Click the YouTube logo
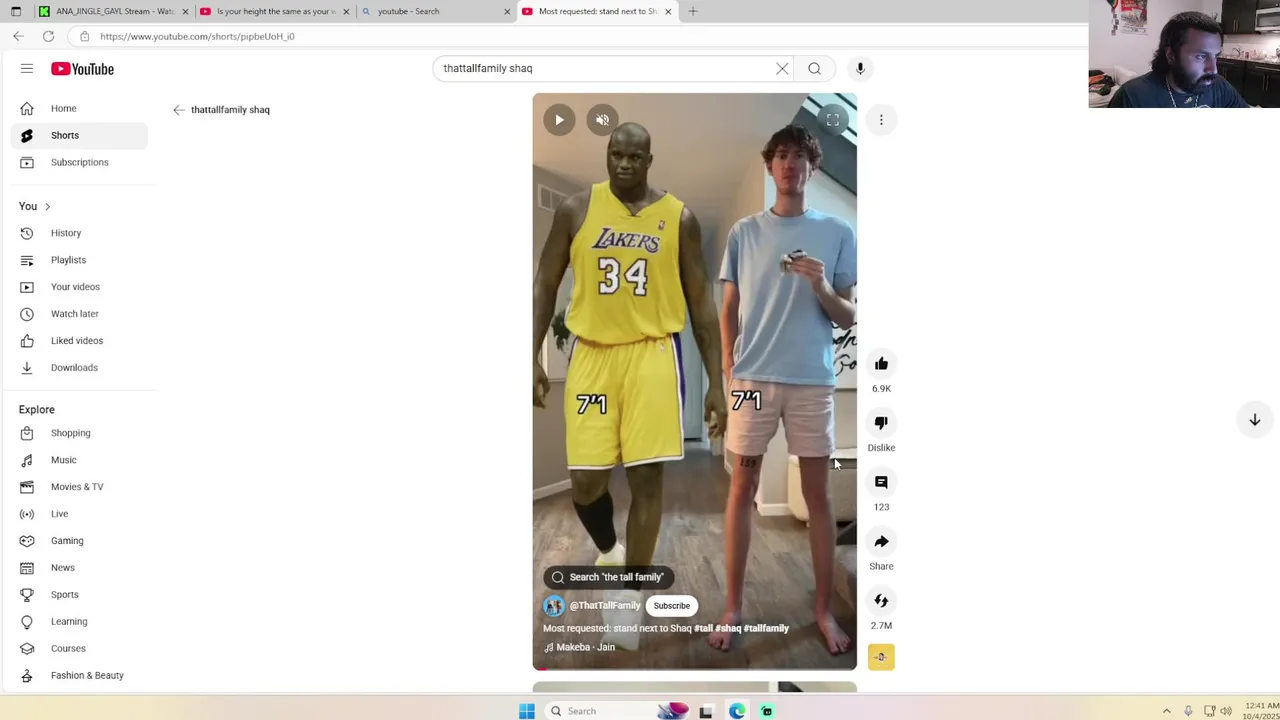 (82, 69)
